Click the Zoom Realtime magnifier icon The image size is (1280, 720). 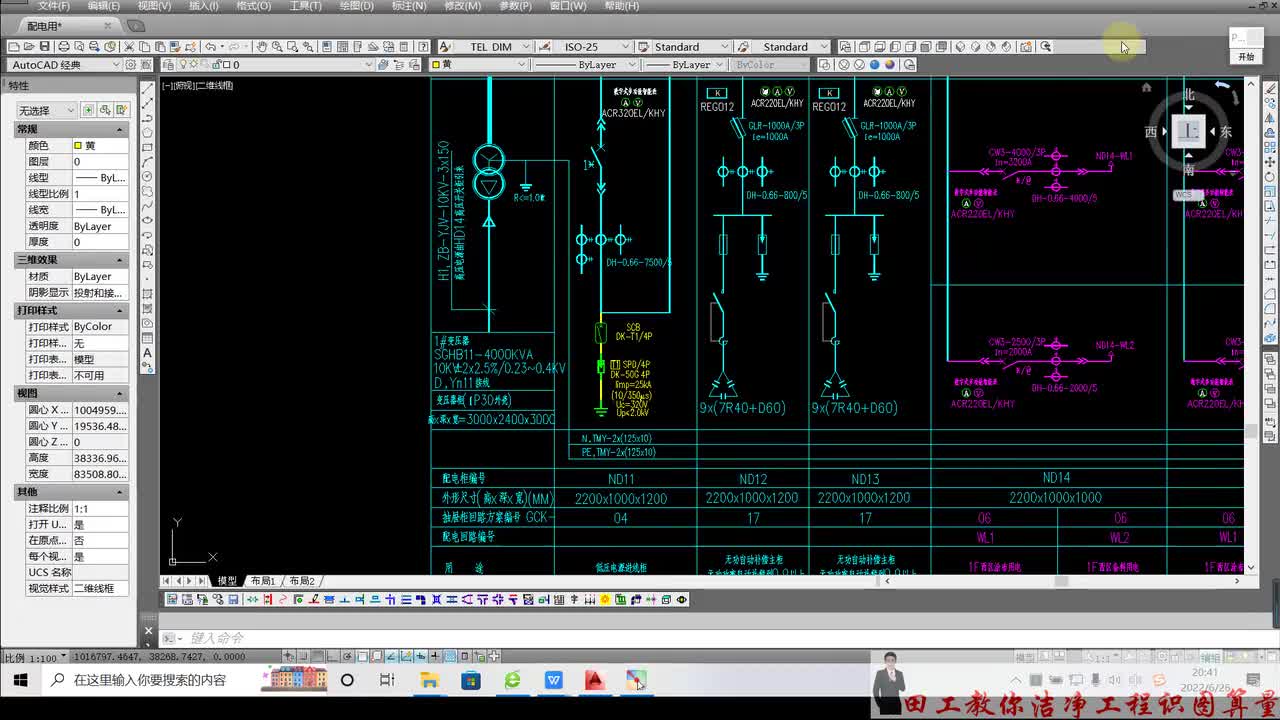pyautogui.click(x=277, y=47)
